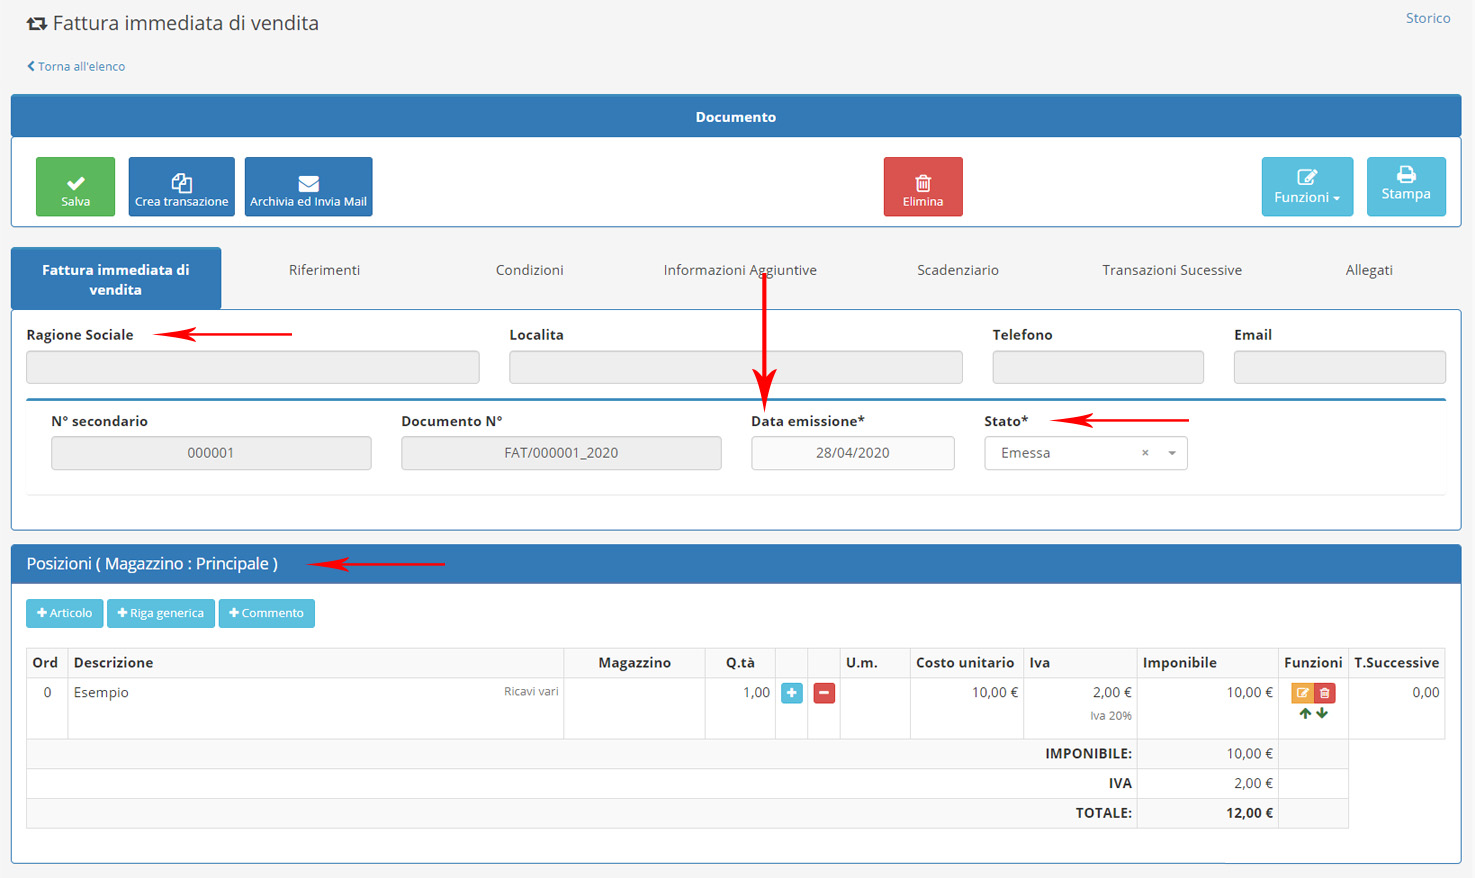Viewport: 1475px width, 878px height.
Task: Click the Crea transazione copy icon button
Action: 181,187
